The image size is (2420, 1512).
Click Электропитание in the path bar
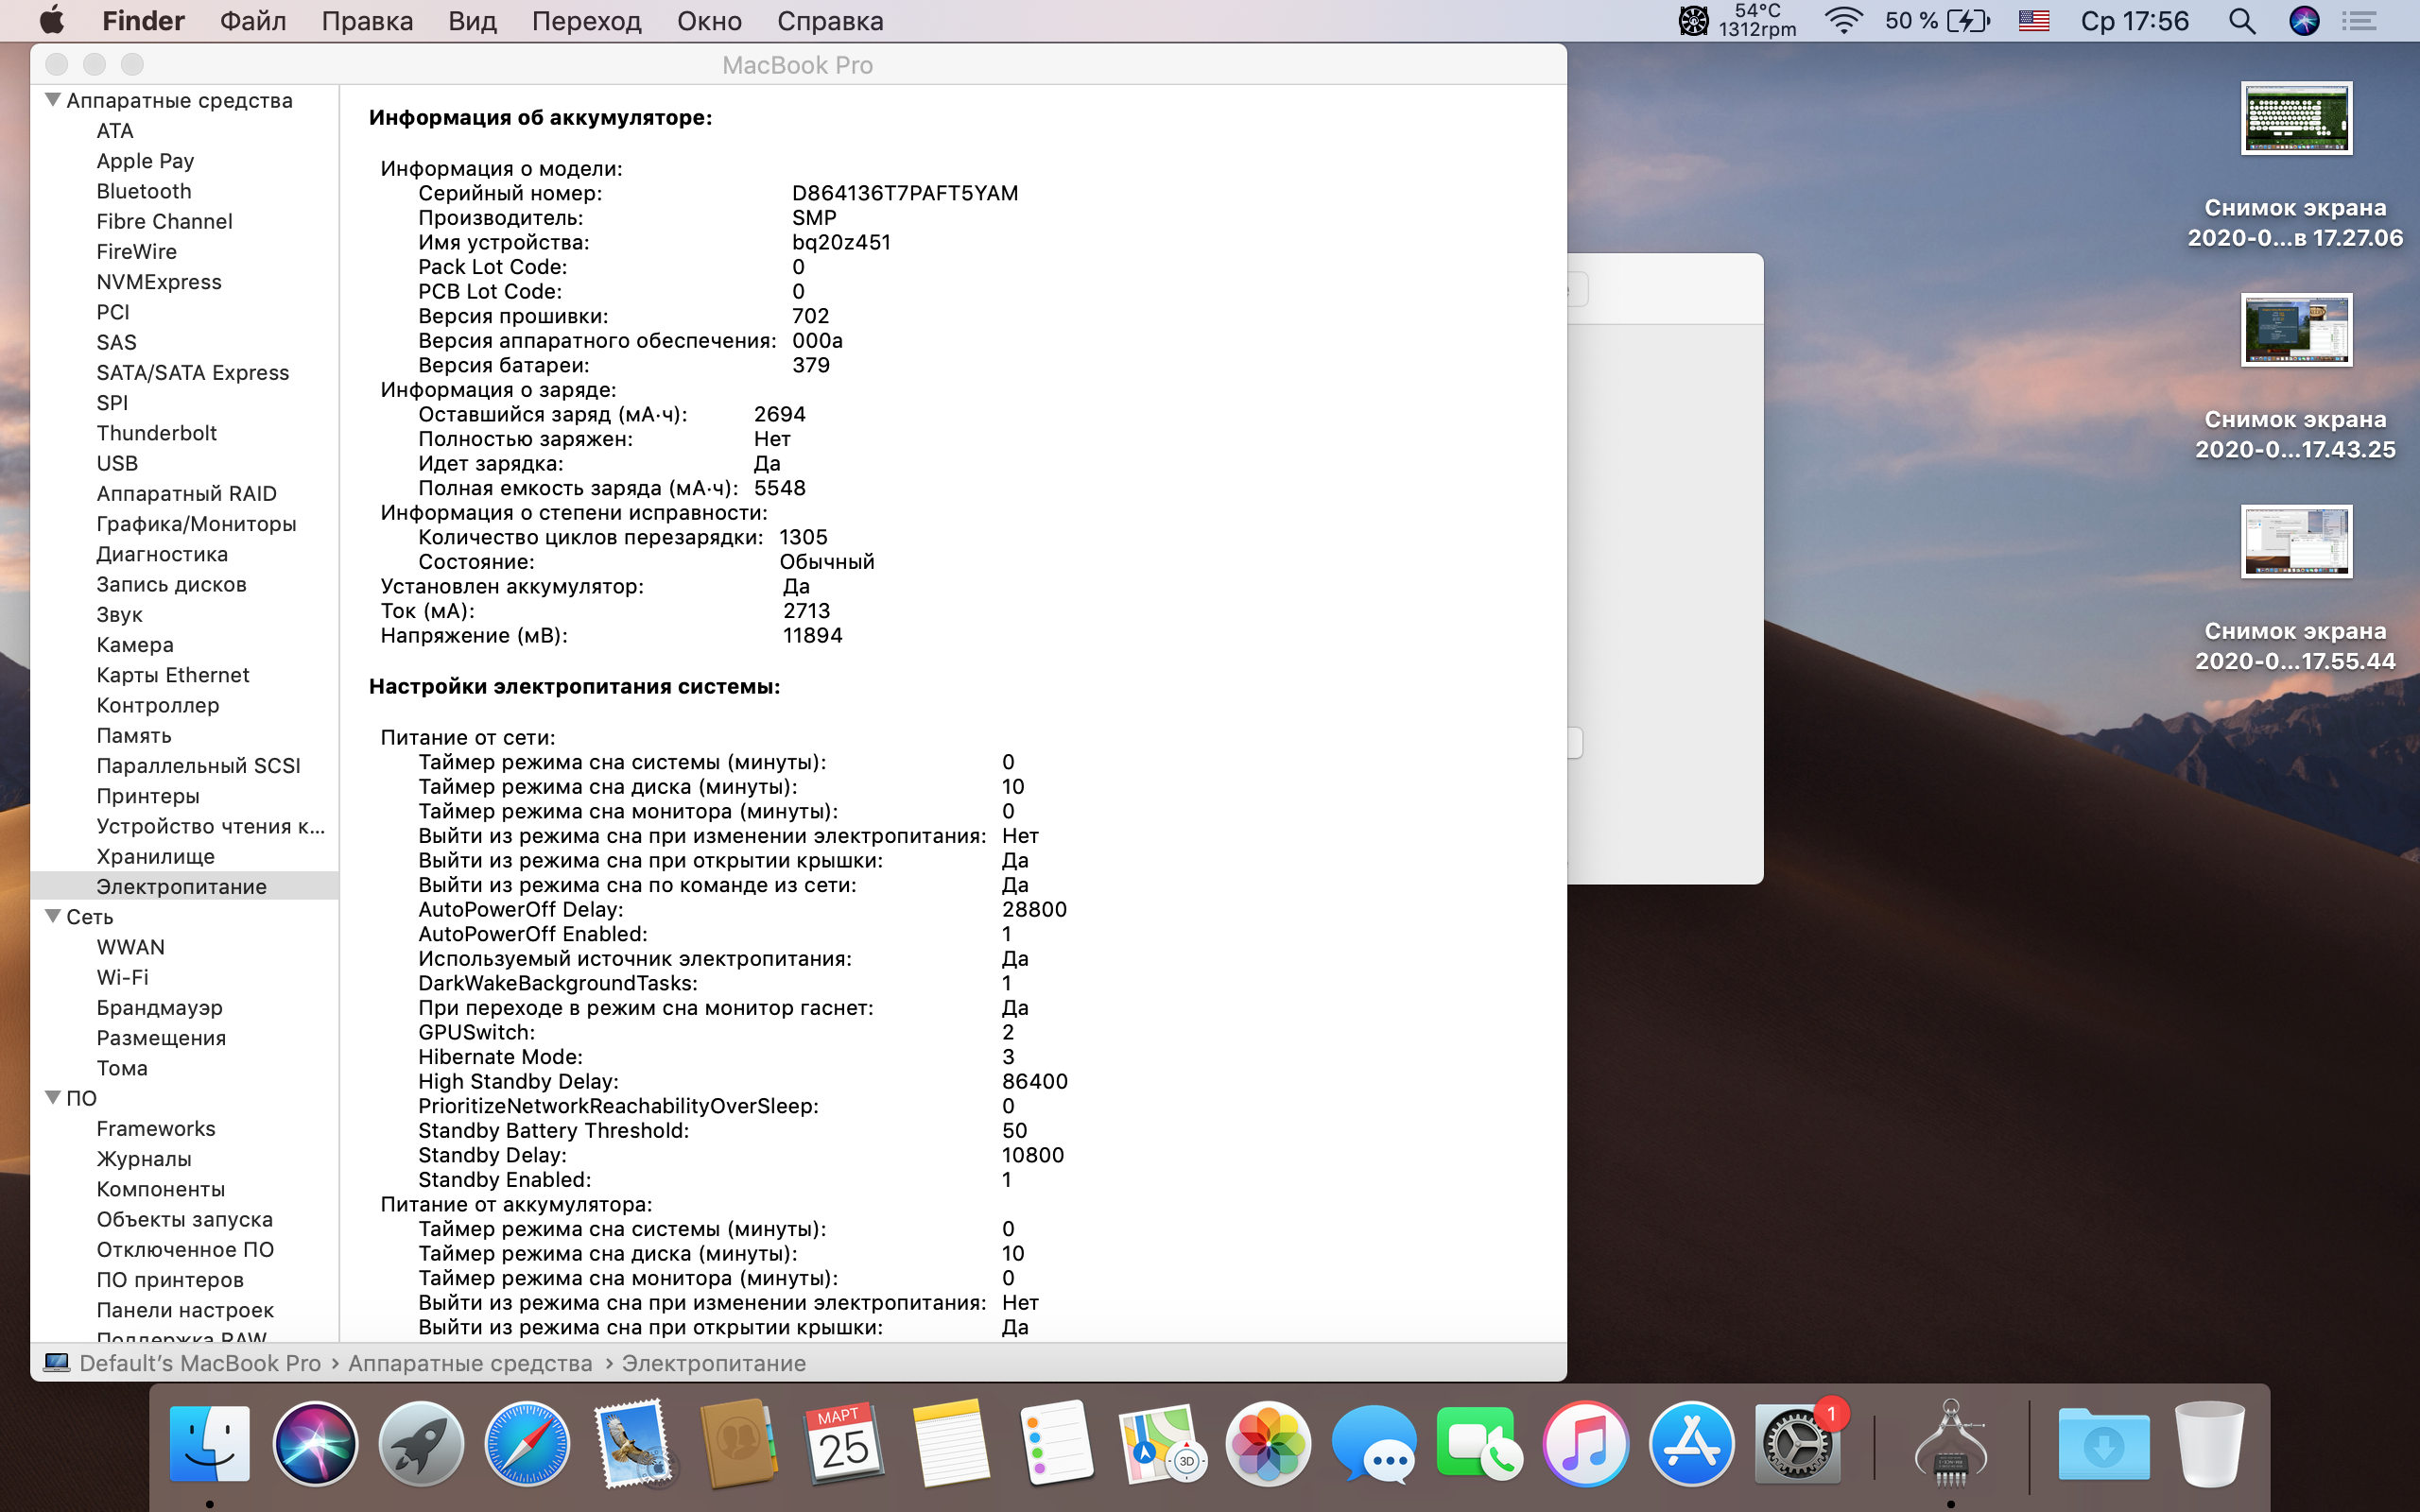click(x=714, y=1363)
